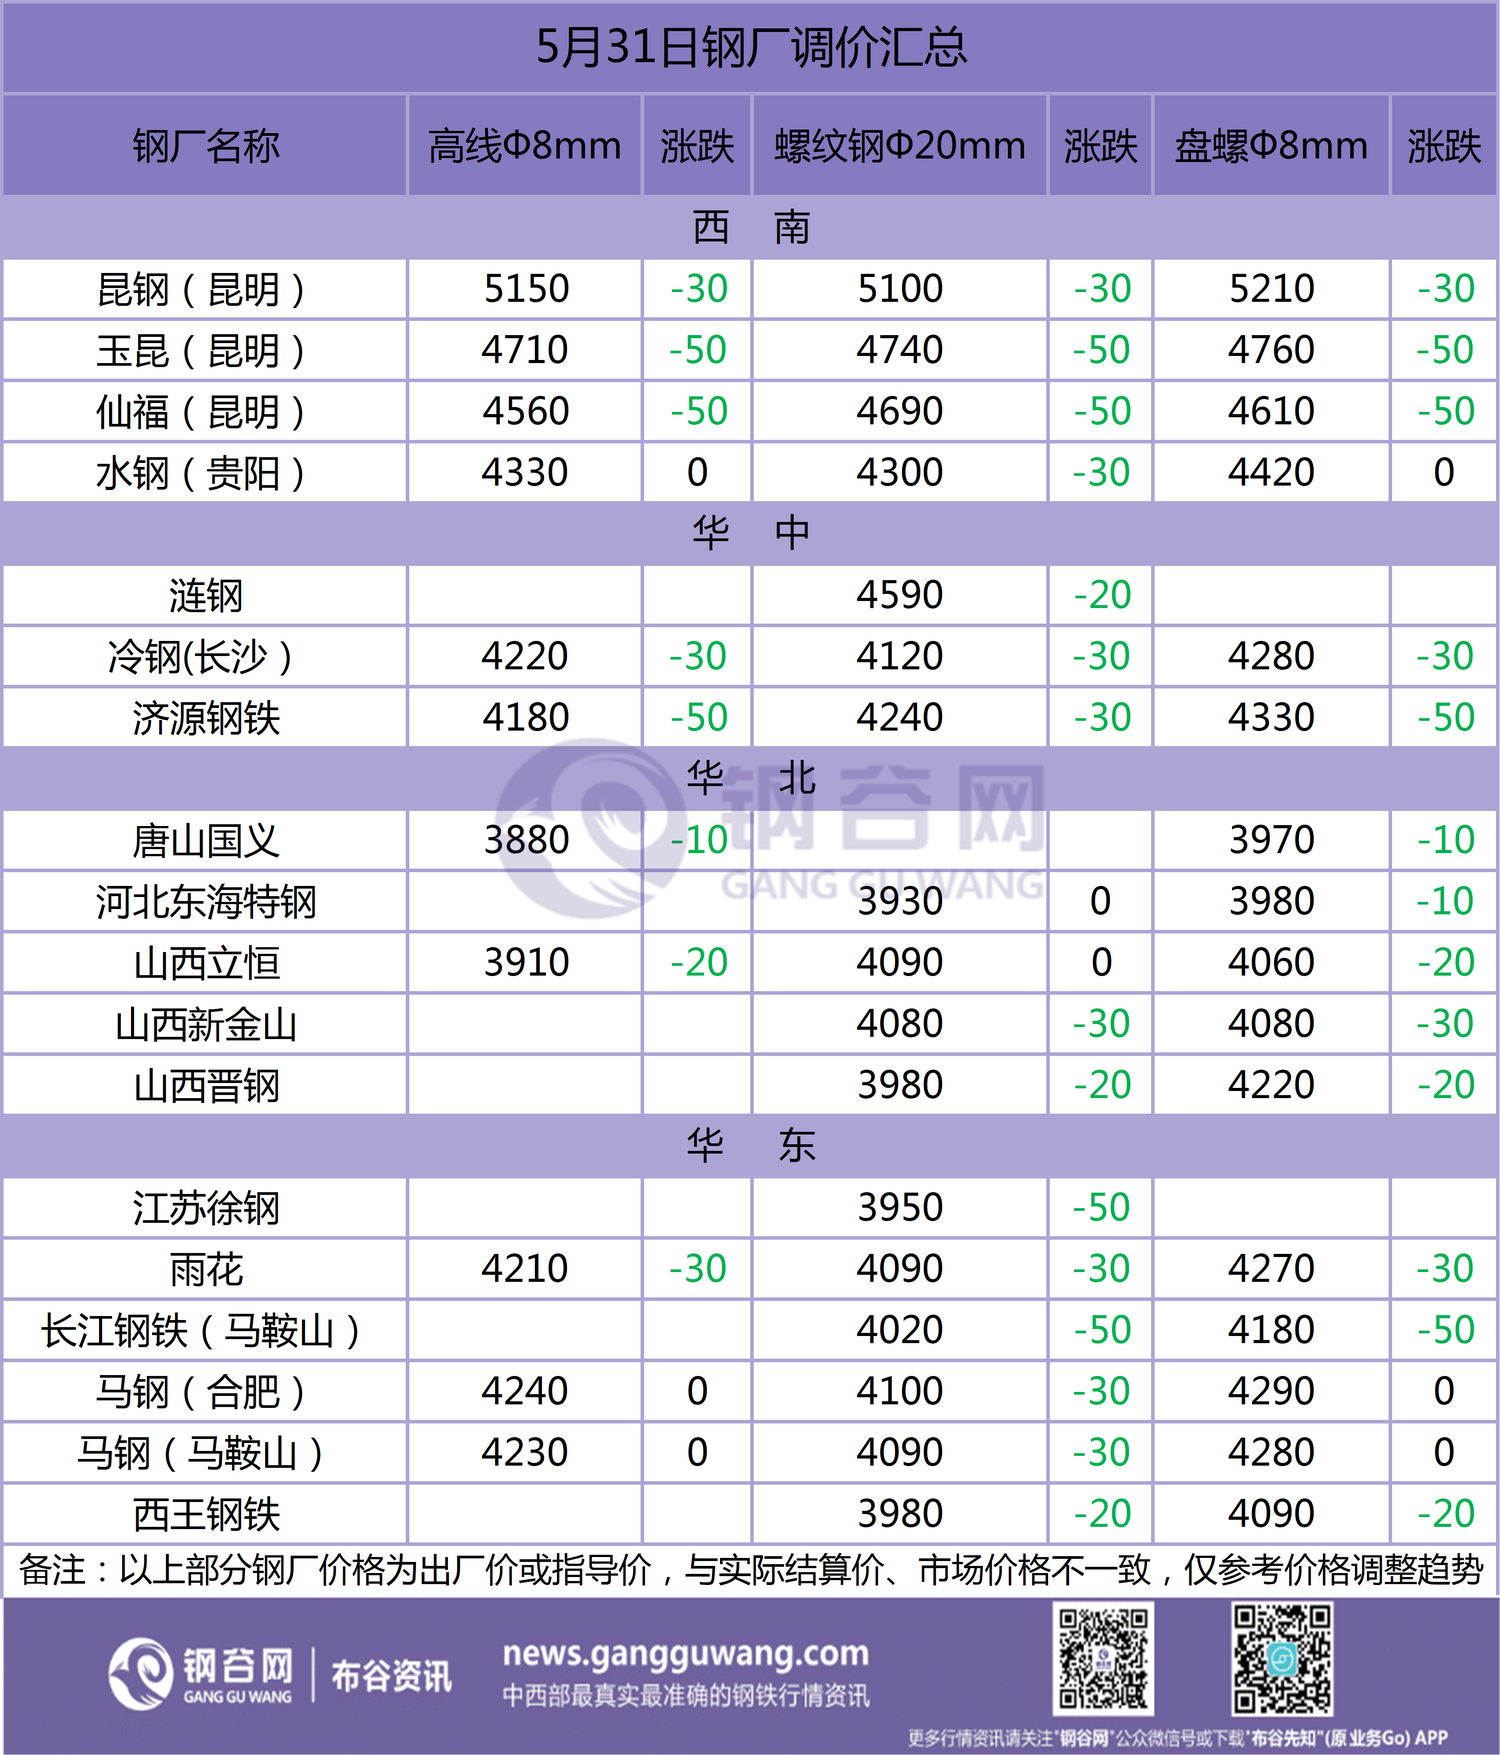The image size is (1500, 1755).
Task: Click the 4270 price in 雨花 row
Action: [x=1271, y=1269]
